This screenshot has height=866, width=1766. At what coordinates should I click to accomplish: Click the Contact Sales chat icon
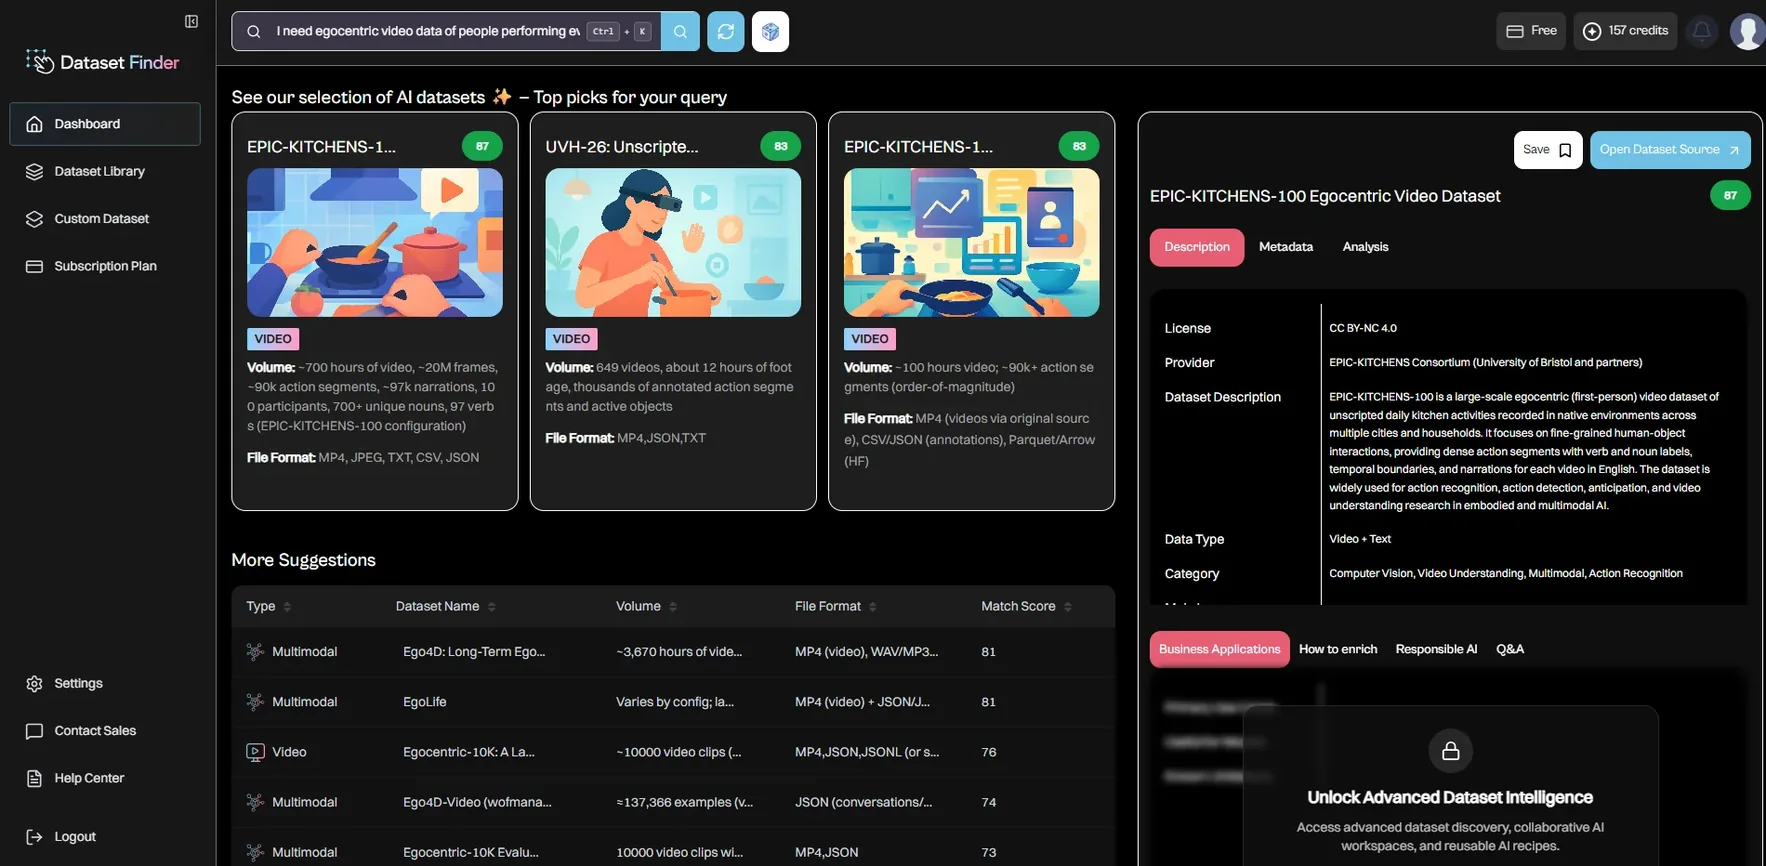(34, 731)
